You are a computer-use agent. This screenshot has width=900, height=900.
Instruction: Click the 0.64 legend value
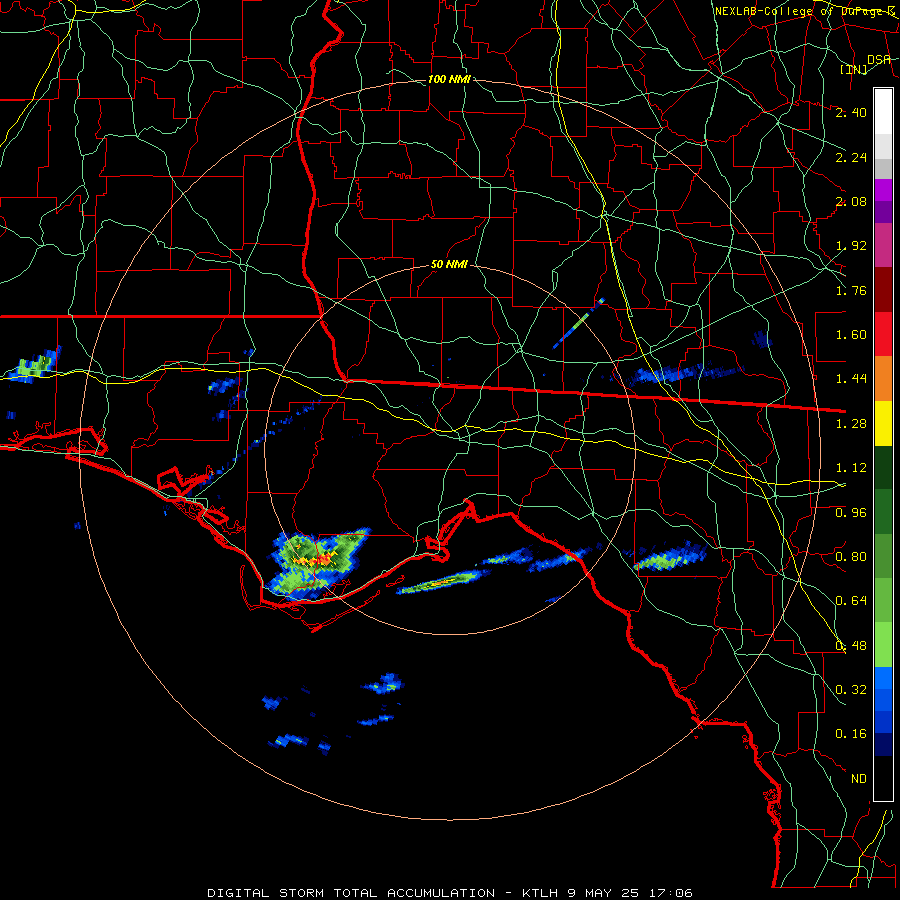click(851, 601)
